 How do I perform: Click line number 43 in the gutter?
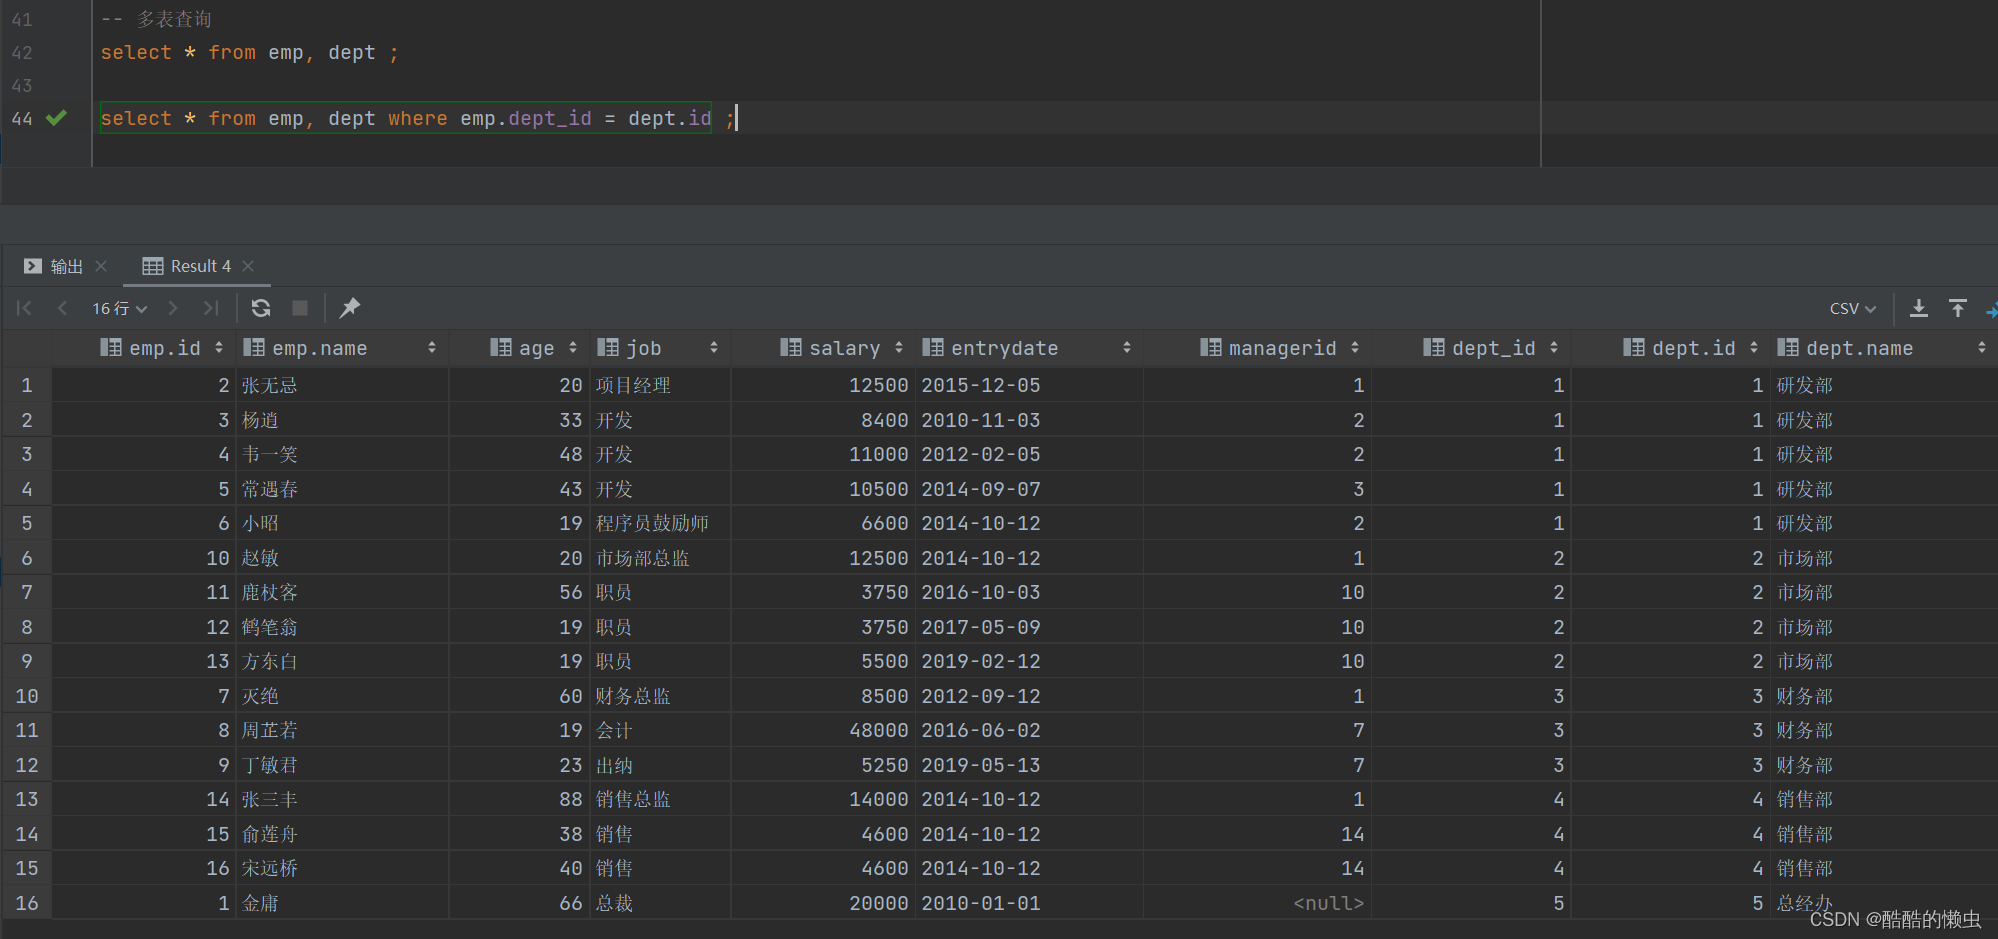pyautogui.click(x=22, y=85)
